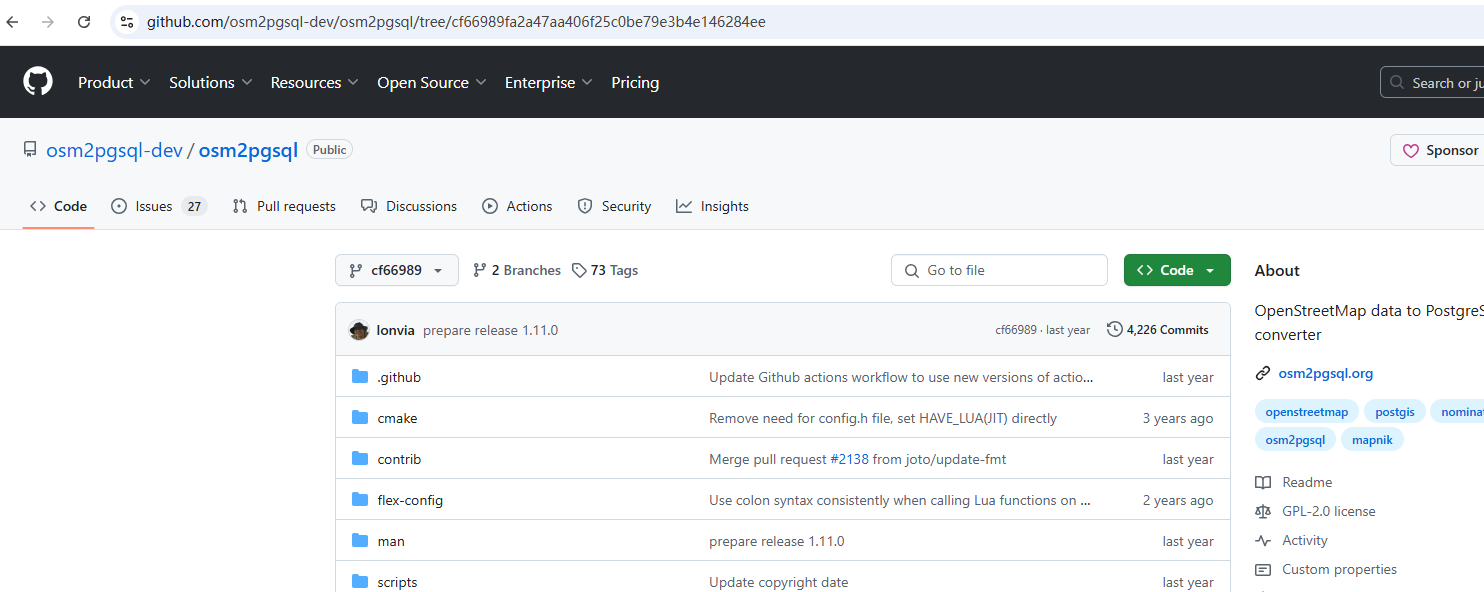Switch to the Actions tab
Viewport: 1484px width, 592px height.
click(x=517, y=206)
